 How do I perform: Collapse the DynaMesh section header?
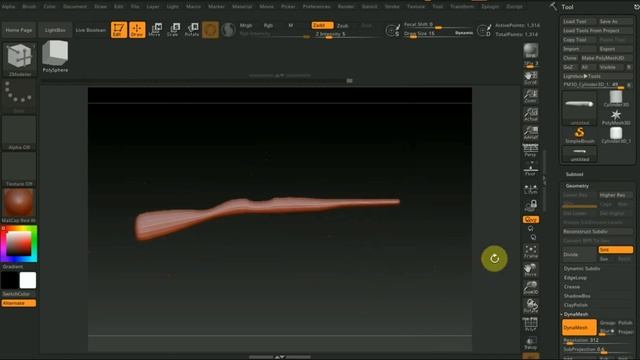[x=576, y=314]
